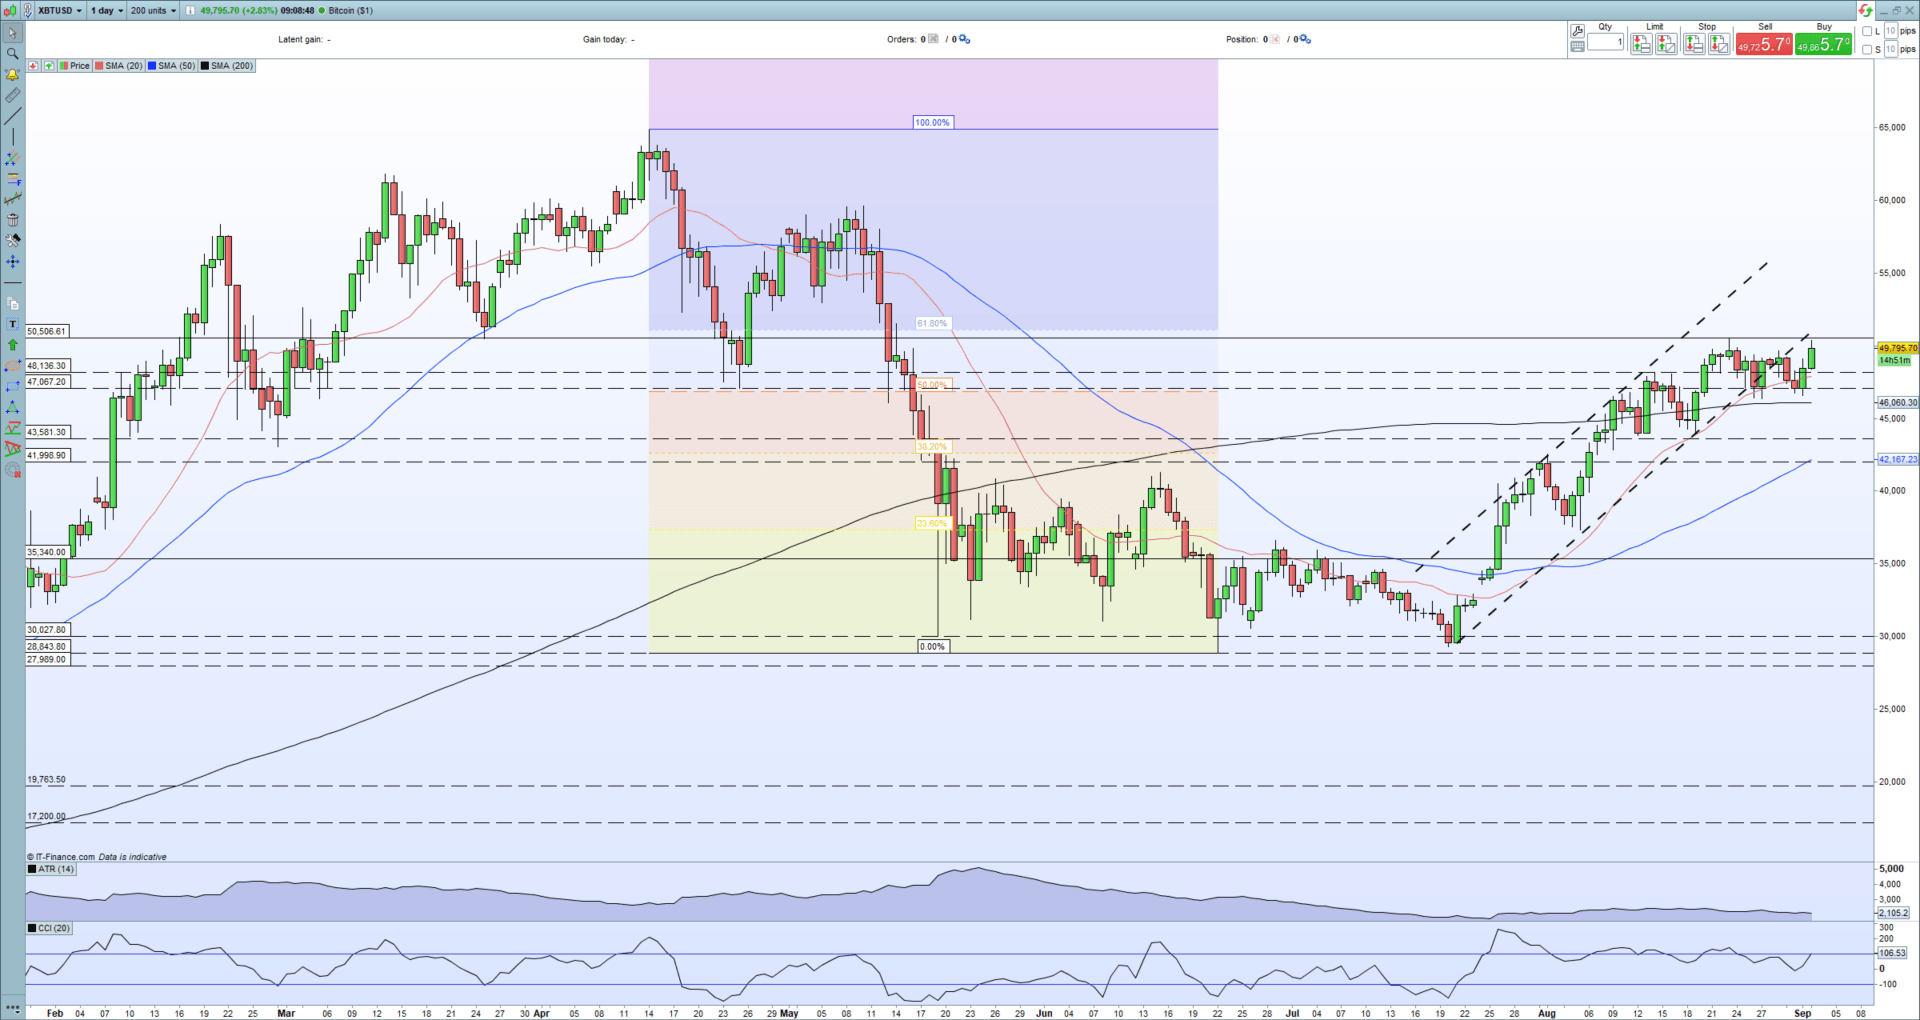Click the 35,340.00 horizontal line label

tap(46, 552)
